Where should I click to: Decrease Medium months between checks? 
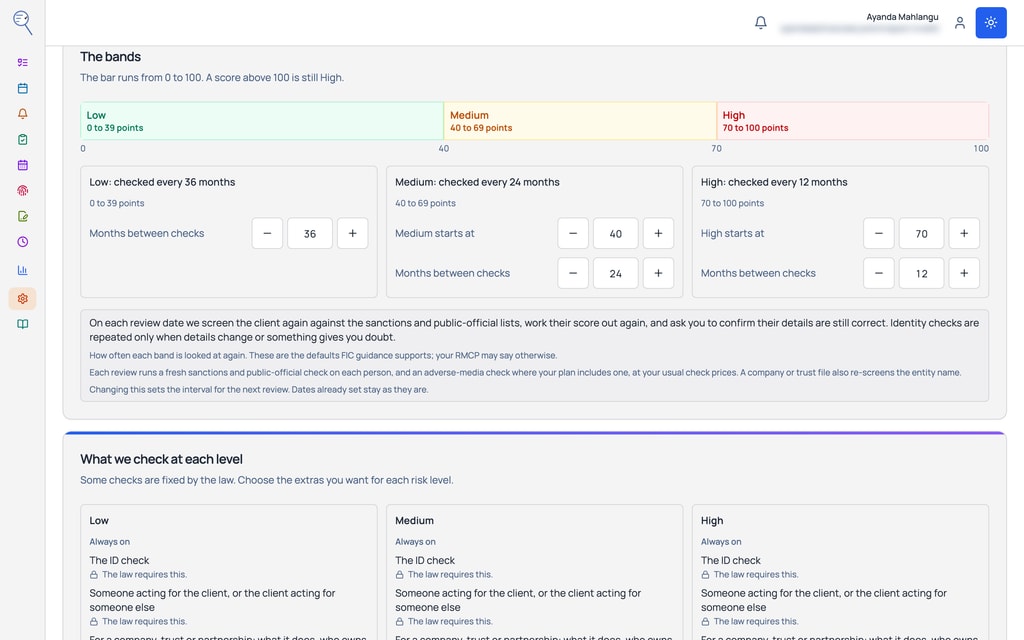pos(573,273)
